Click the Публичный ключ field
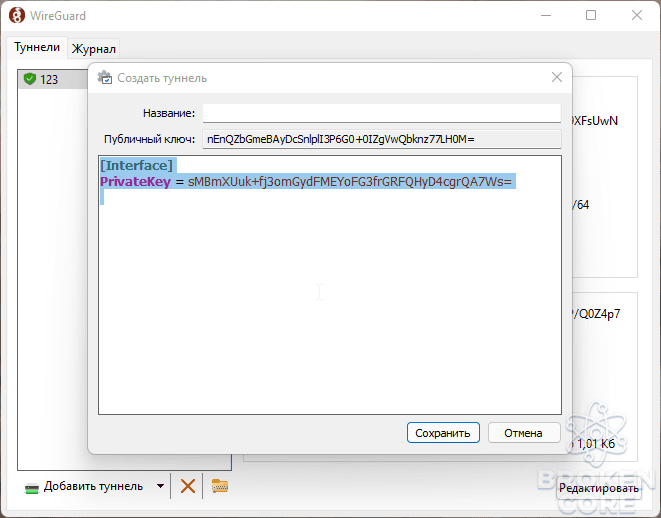The image size is (661, 518). pyautogui.click(x=382, y=139)
